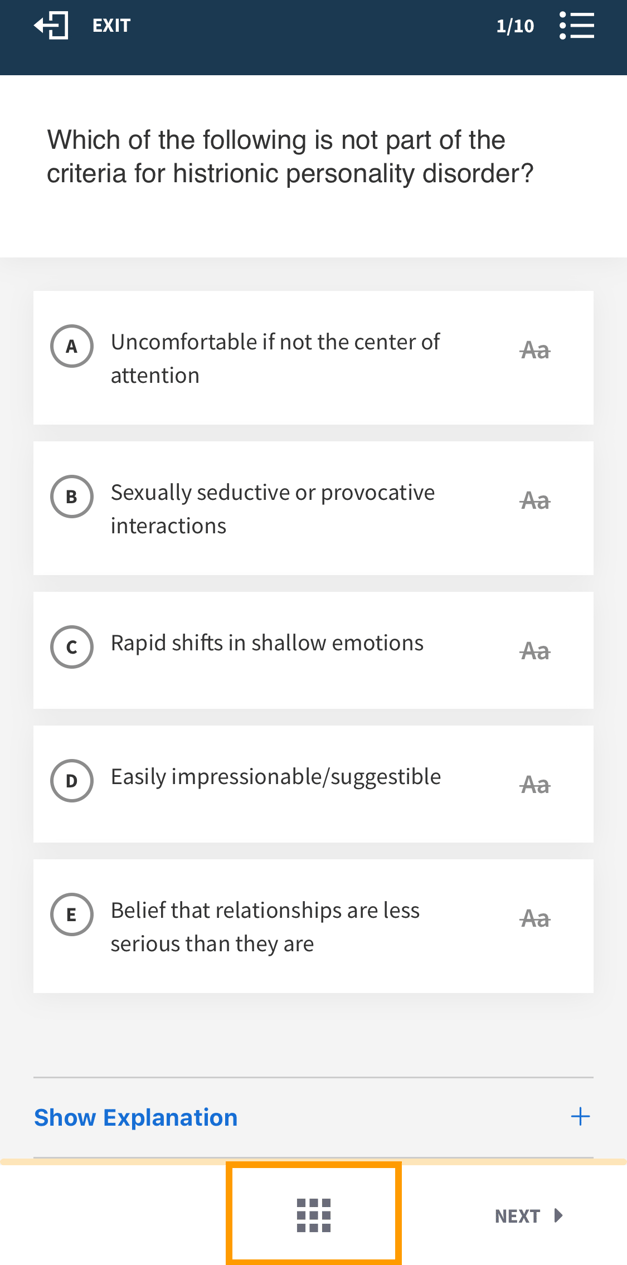Image resolution: width=627 pixels, height=1265 pixels.
Task: Click the EXIT text label
Action: [x=111, y=26]
